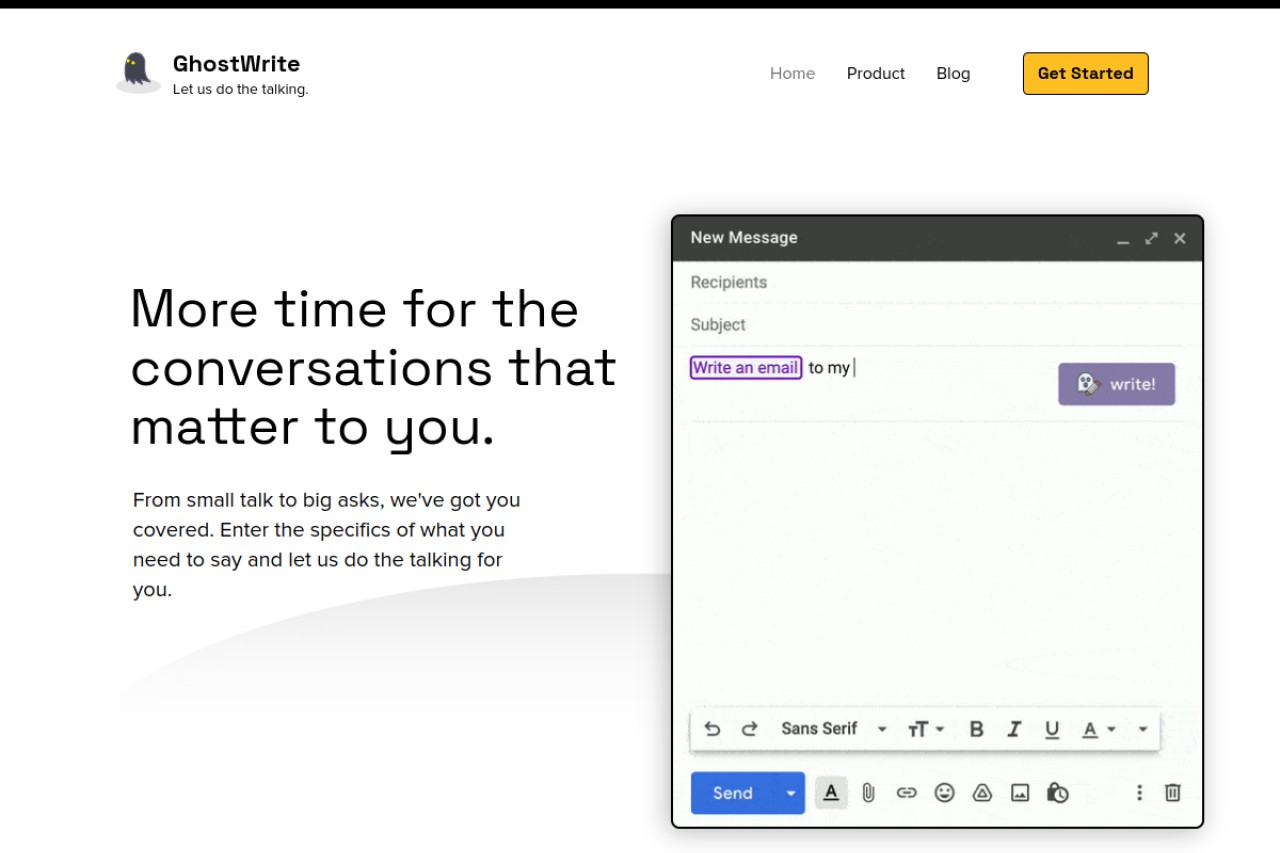Click the Subject field

coord(937,325)
